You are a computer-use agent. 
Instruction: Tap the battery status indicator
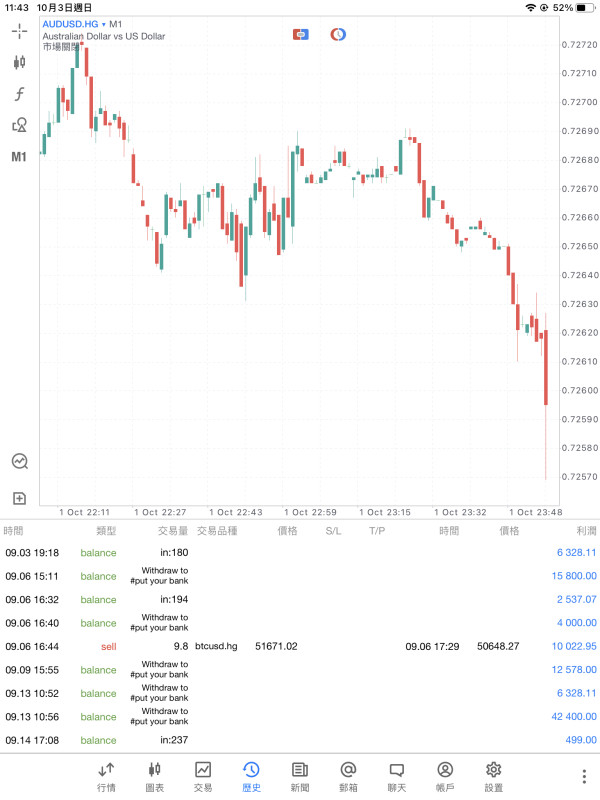(x=584, y=8)
